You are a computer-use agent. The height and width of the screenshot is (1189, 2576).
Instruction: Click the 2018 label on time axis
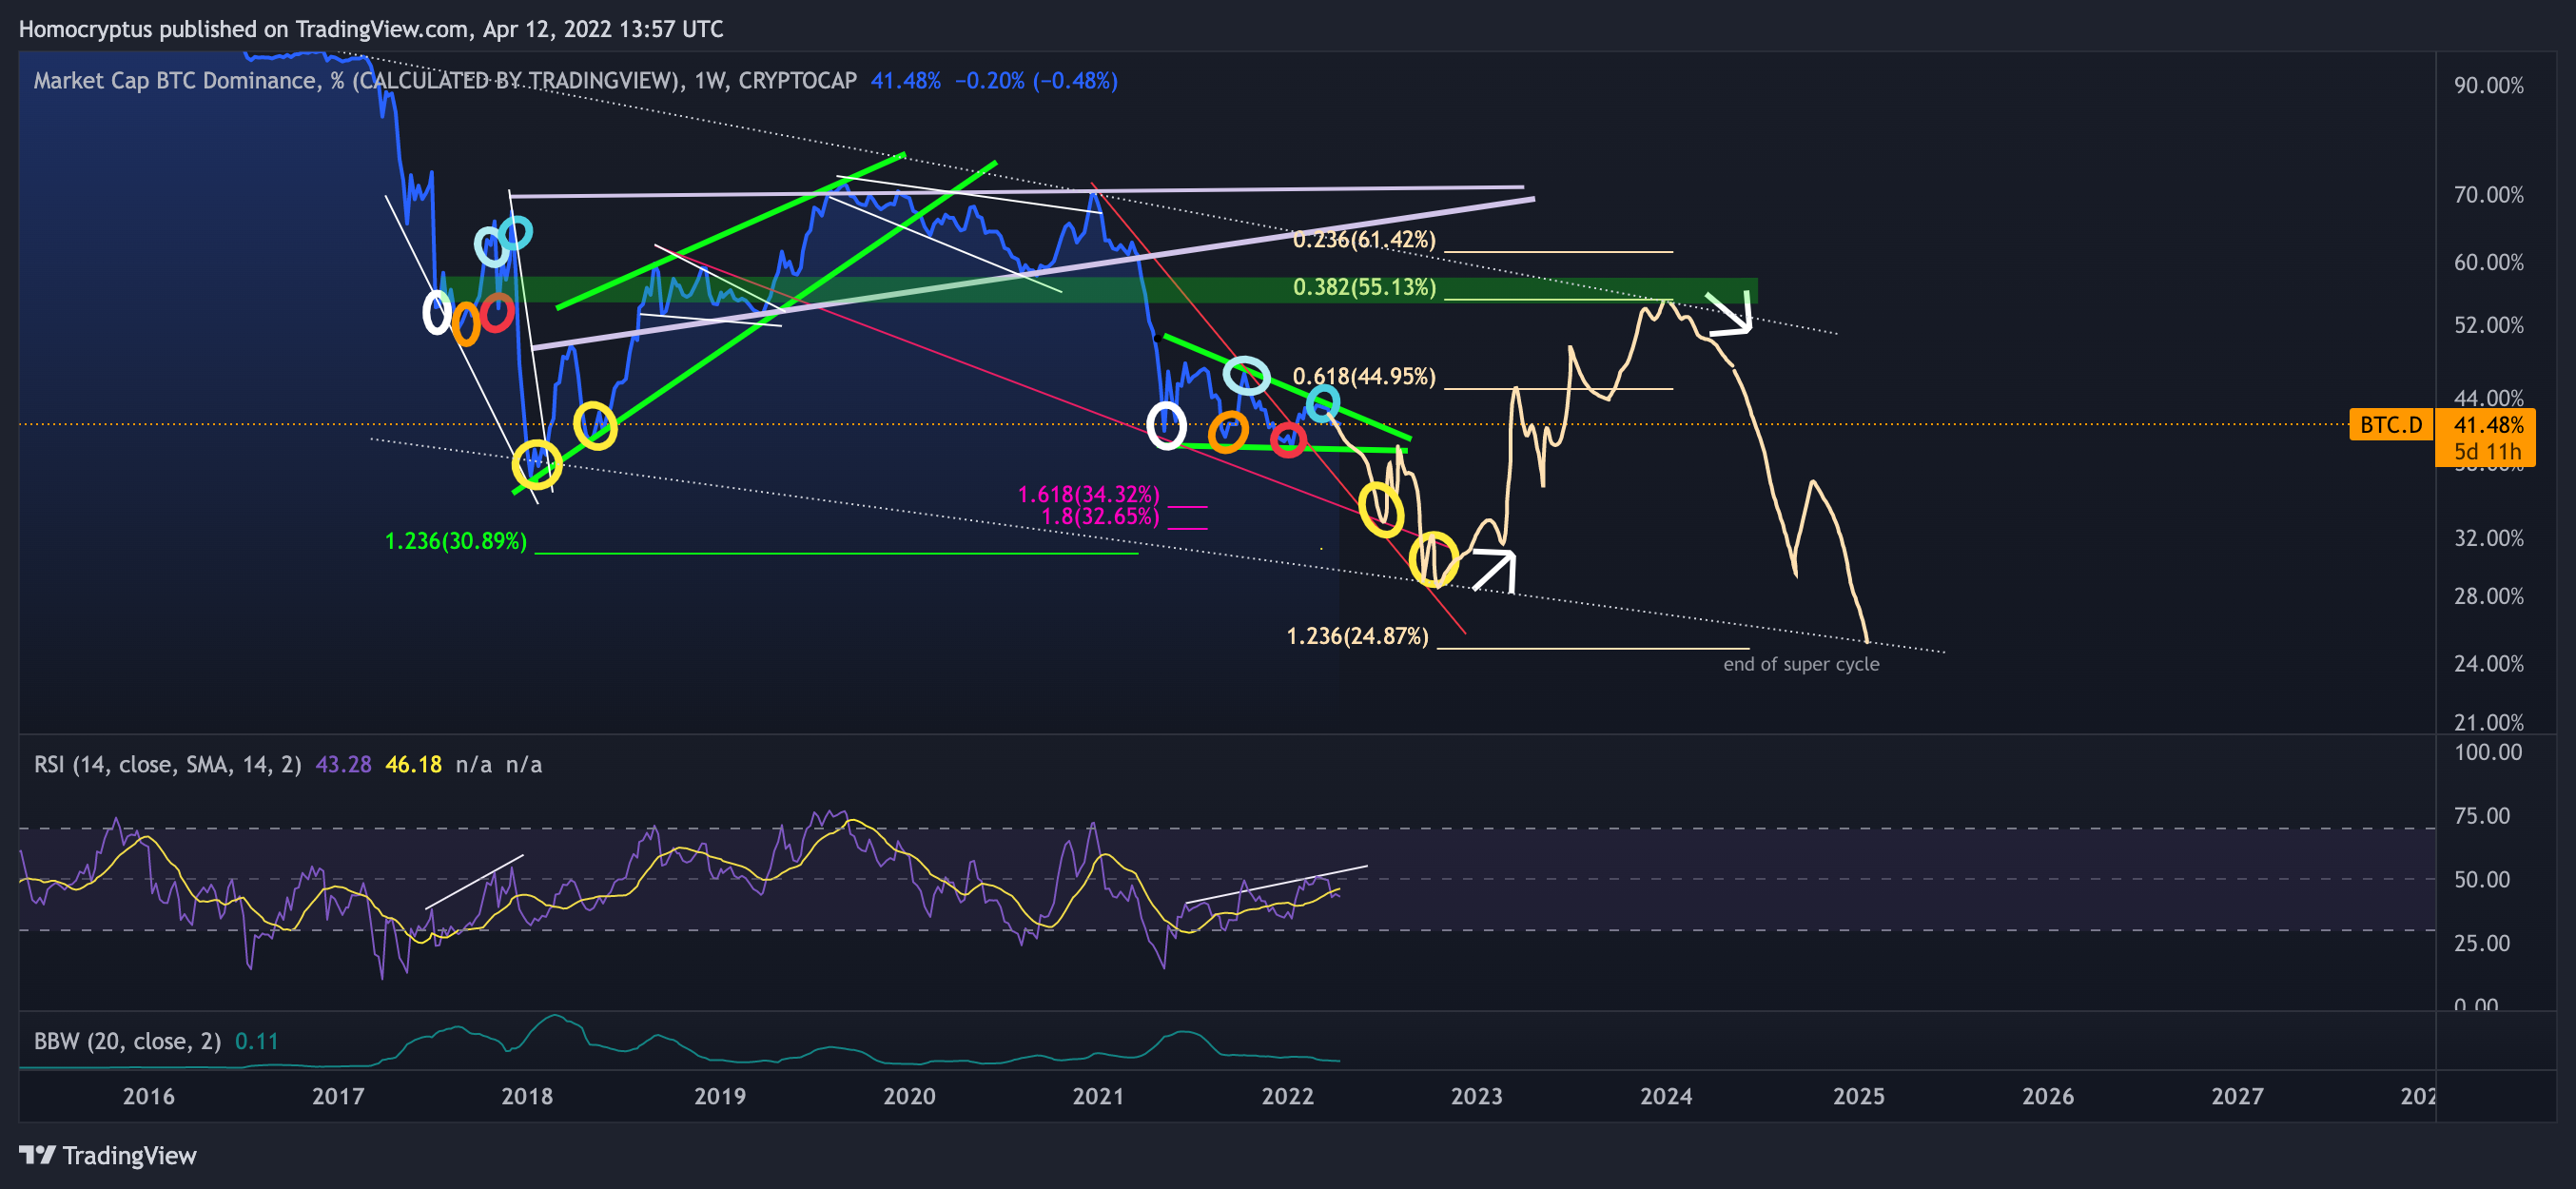[527, 1096]
